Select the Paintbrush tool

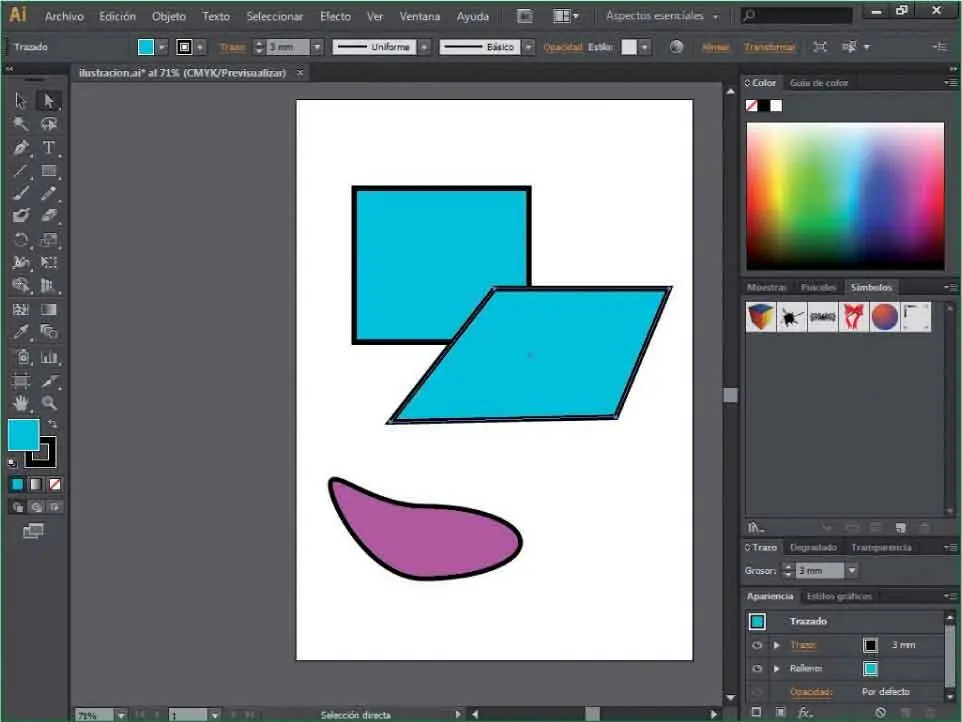pos(21,193)
